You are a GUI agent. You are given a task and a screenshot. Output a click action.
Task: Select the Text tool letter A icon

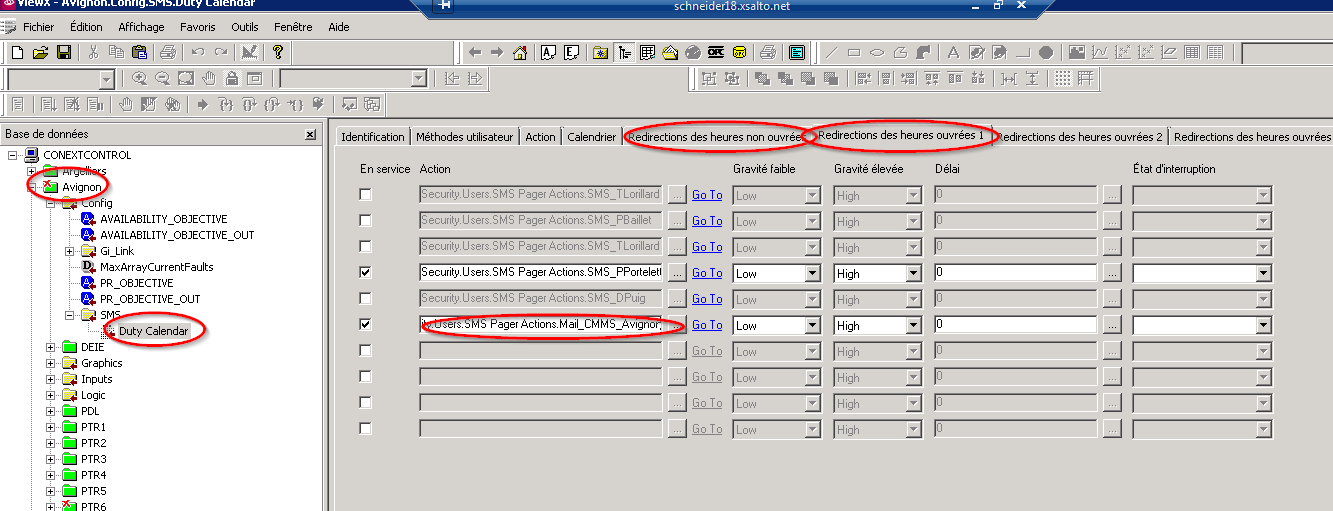pyautogui.click(x=953, y=52)
